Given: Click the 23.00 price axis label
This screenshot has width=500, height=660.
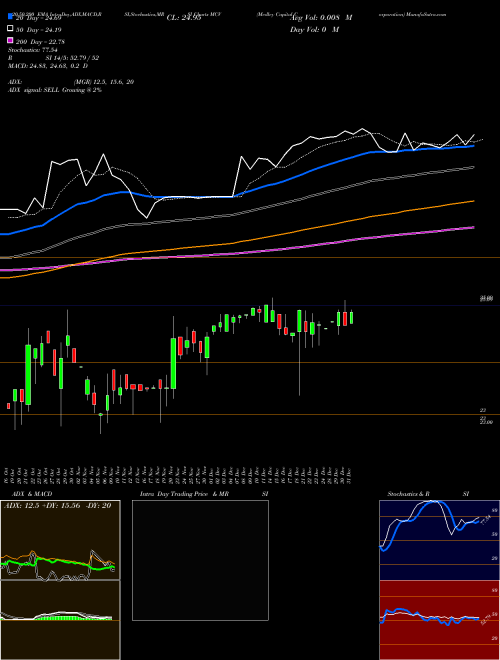Looking at the screenshot, I should point(486,422).
